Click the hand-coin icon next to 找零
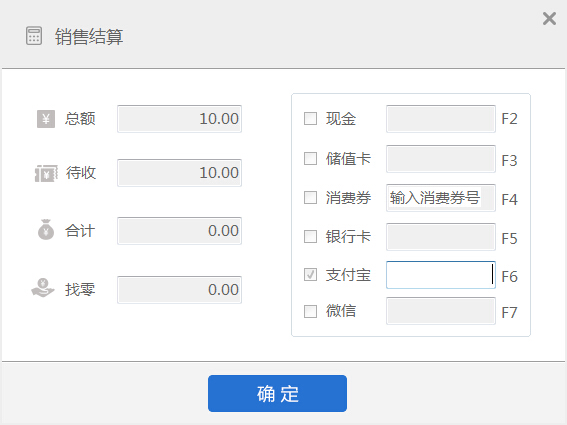The width and height of the screenshot is (567, 425). tap(43, 288)
